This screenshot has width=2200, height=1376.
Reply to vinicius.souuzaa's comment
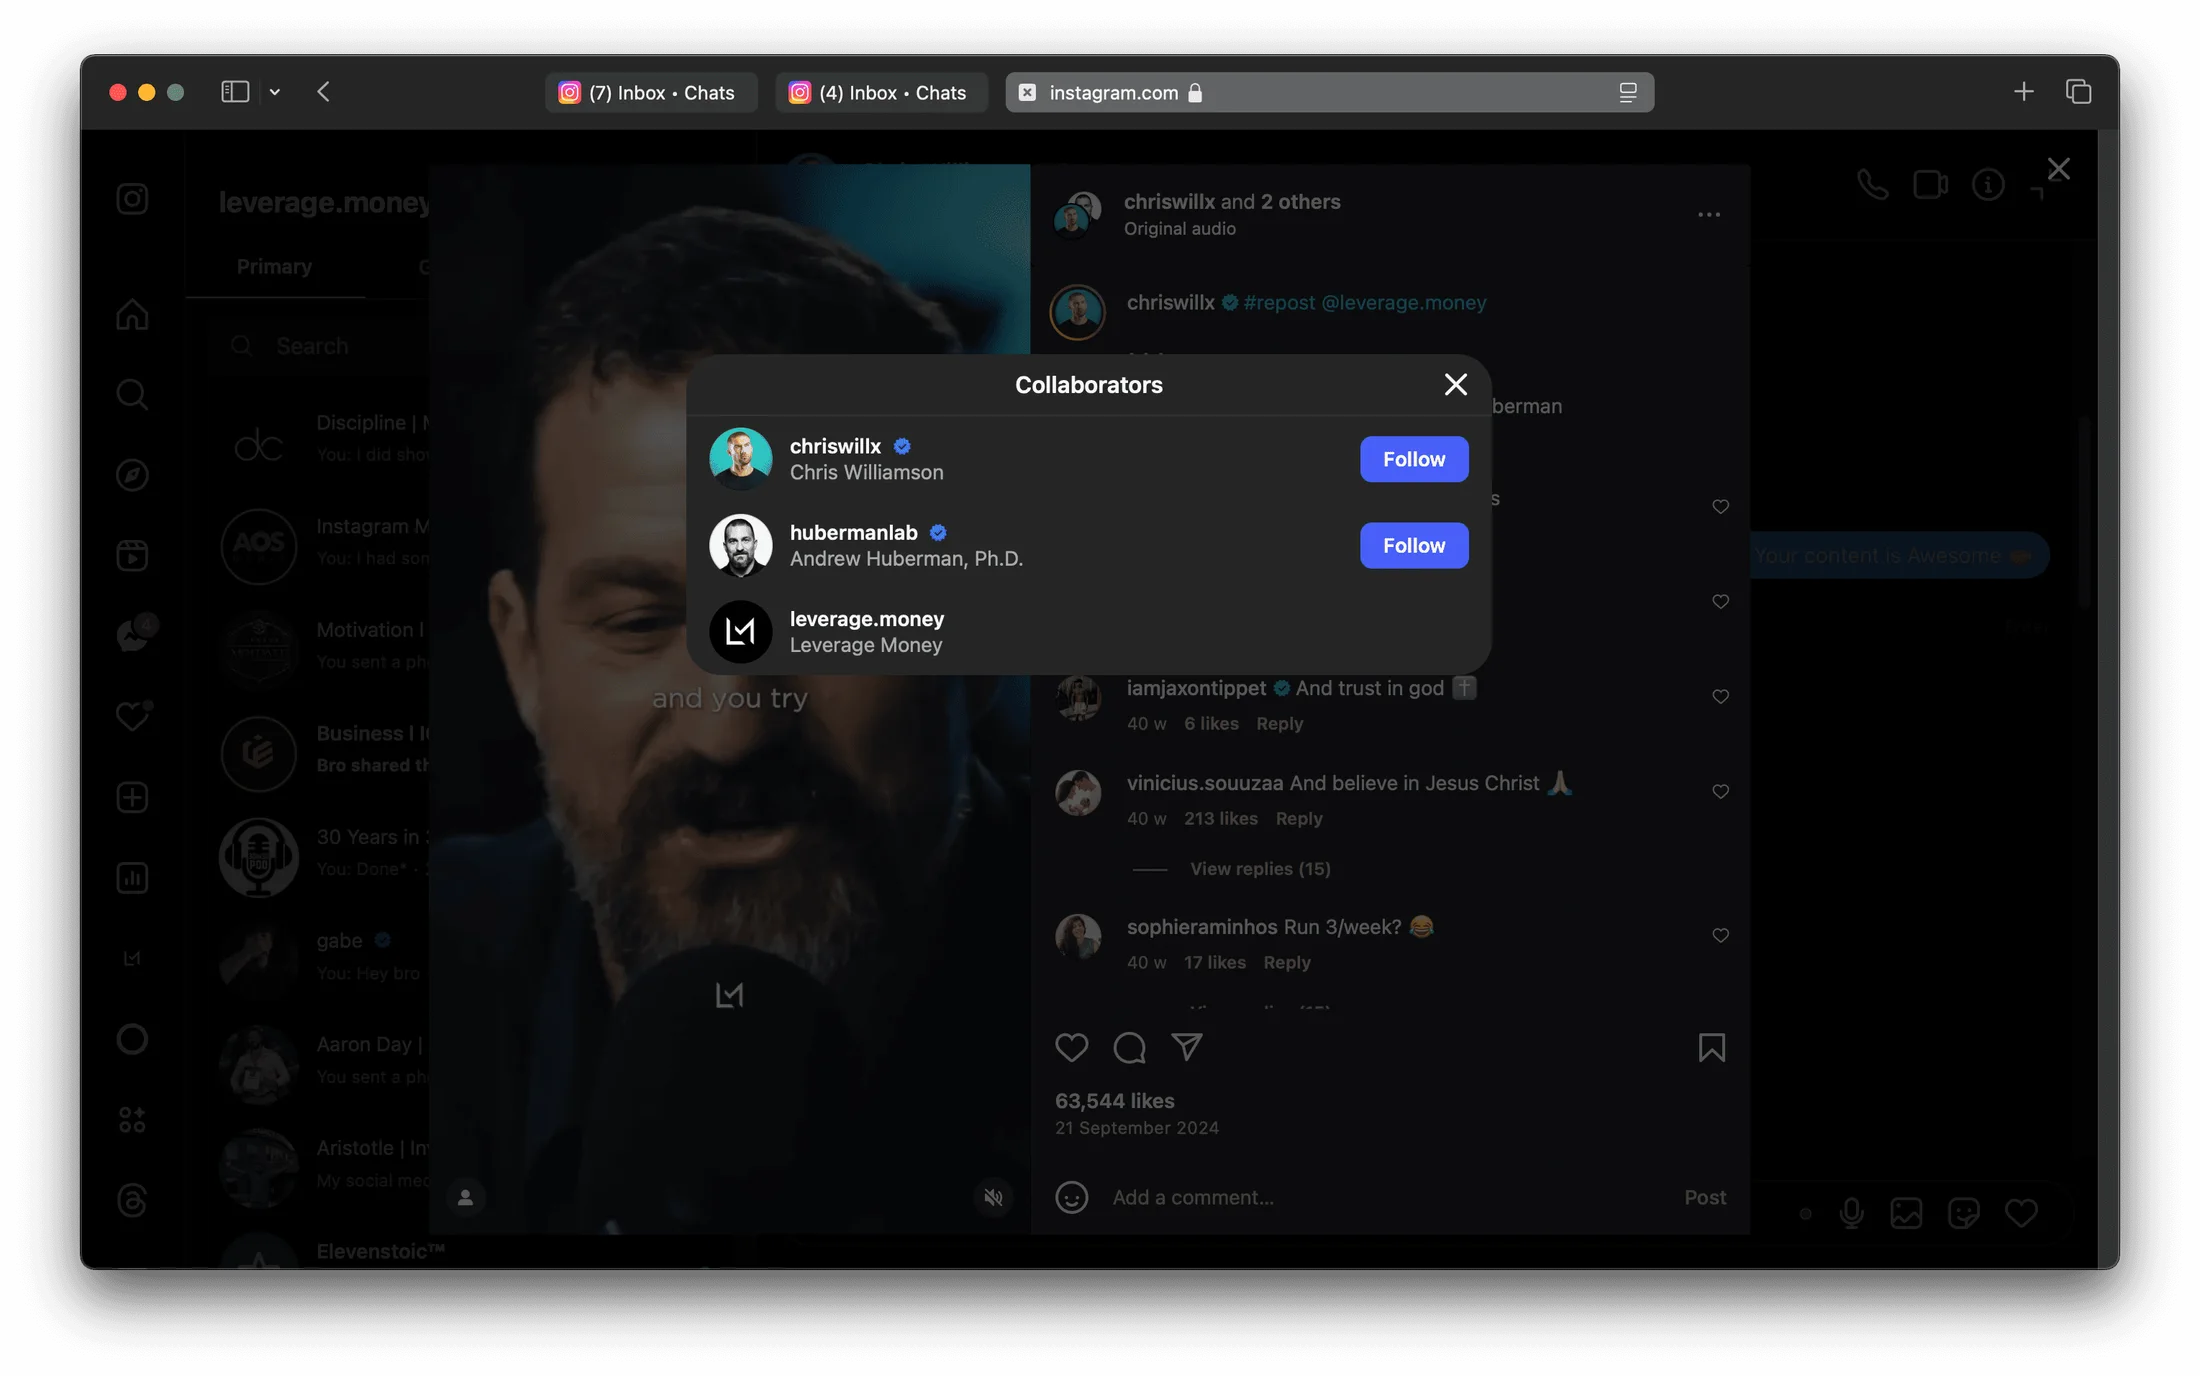1298,818
